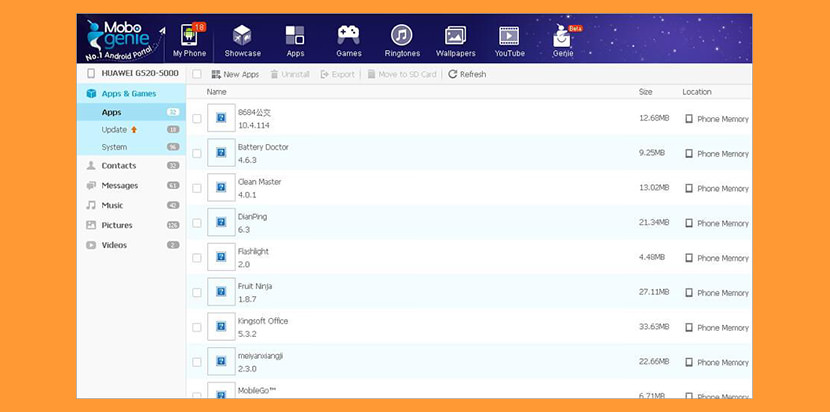Click the 21.34MB size value
830x412 pixels.
coord(654,222)
